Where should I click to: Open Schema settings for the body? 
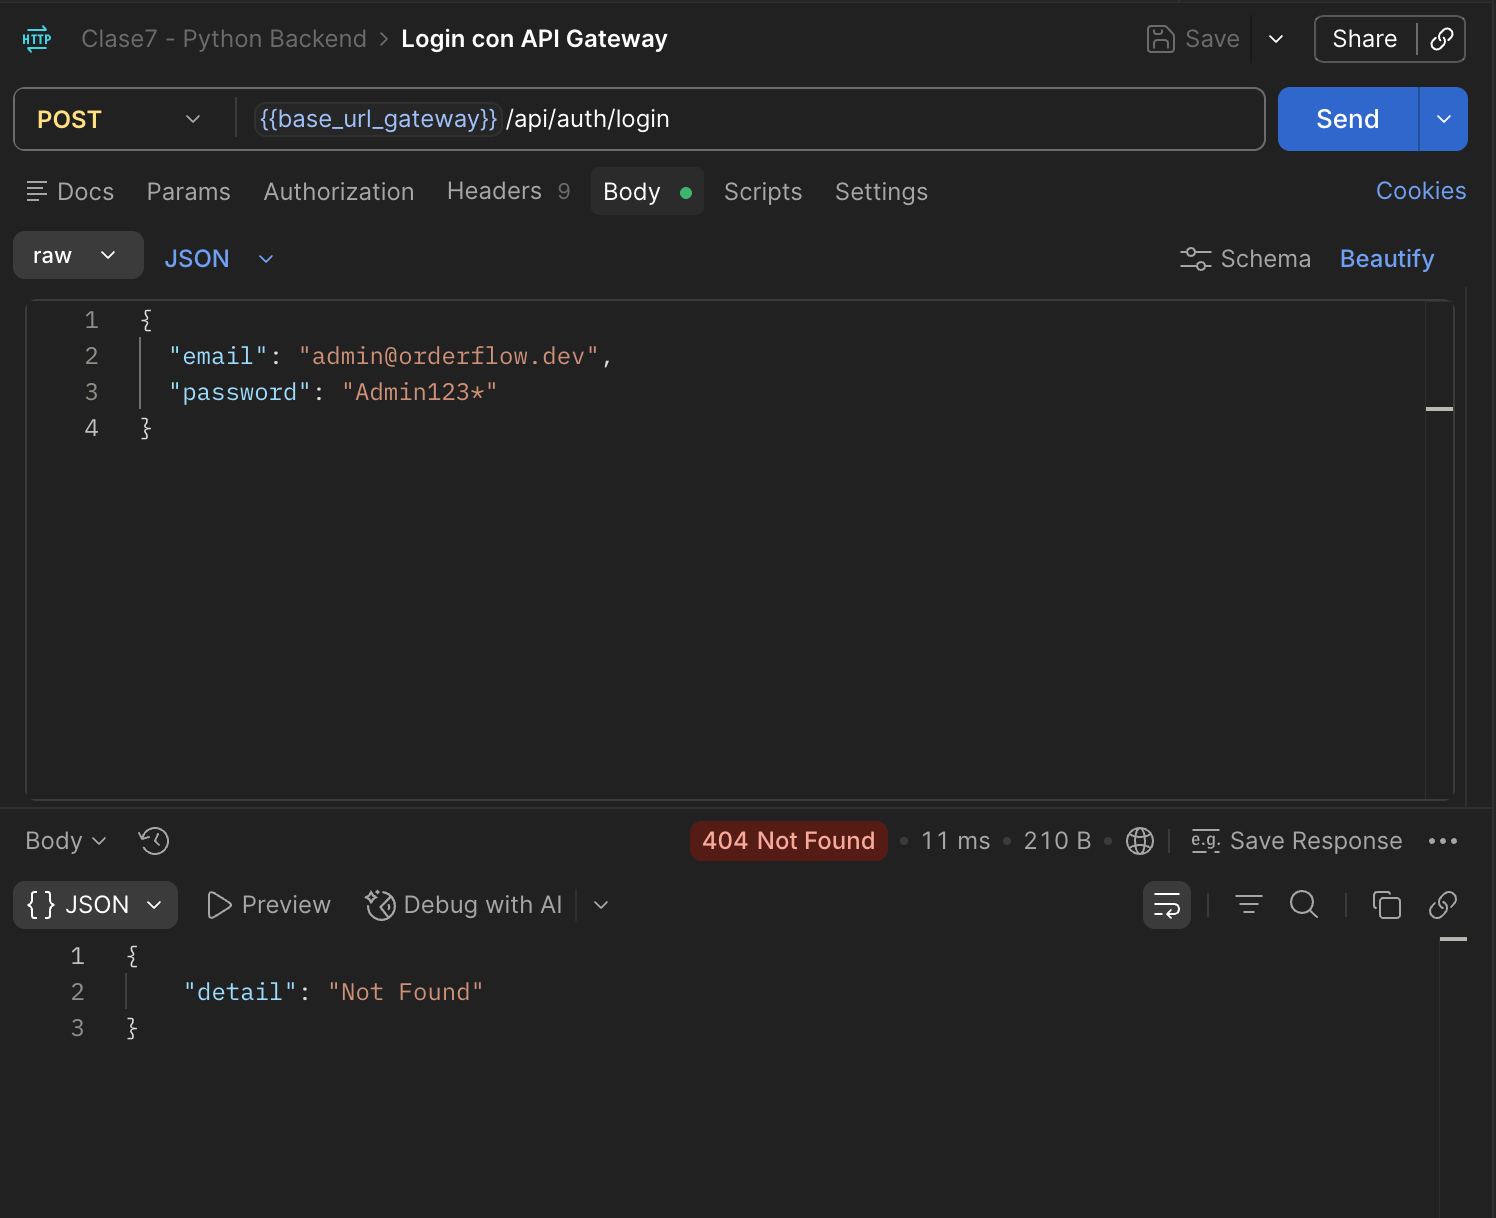(x=1245, y=259)
